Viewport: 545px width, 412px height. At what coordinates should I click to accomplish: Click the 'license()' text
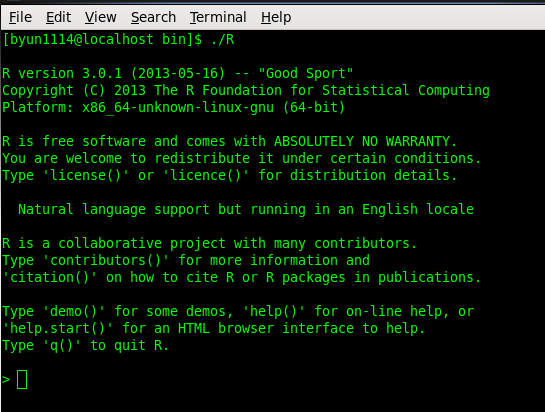click(86, 175)
